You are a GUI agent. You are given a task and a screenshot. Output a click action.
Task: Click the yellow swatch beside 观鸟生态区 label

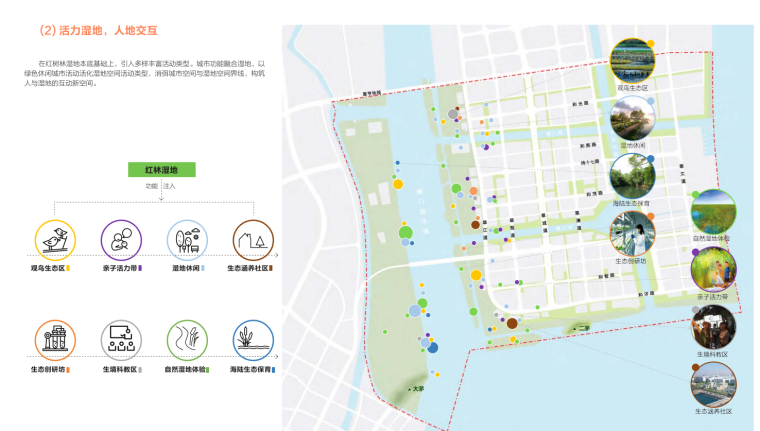(x=68, y=269)
